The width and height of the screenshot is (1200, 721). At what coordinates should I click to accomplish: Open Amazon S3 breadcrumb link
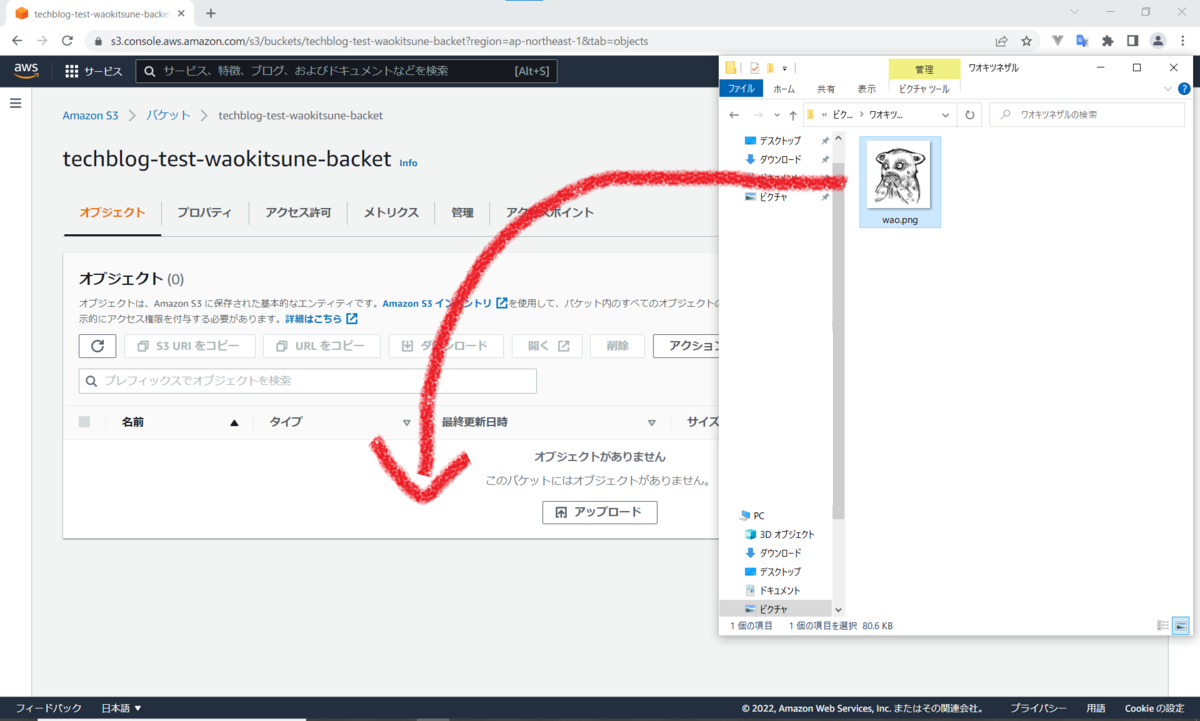(x=91, y=115)
